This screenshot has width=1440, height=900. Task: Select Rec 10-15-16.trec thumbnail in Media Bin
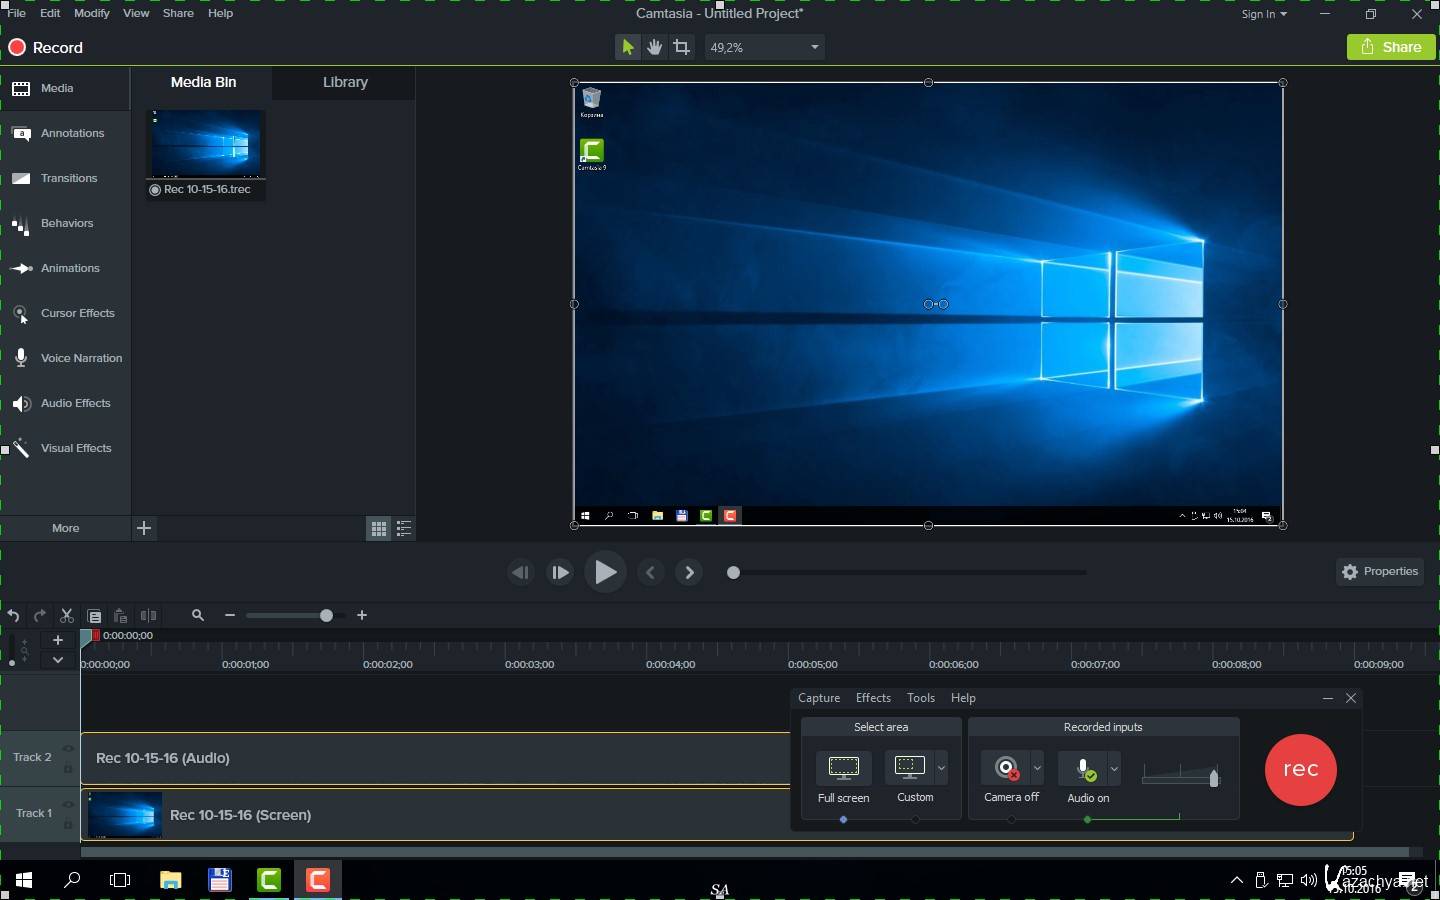(x=206, y=145)
